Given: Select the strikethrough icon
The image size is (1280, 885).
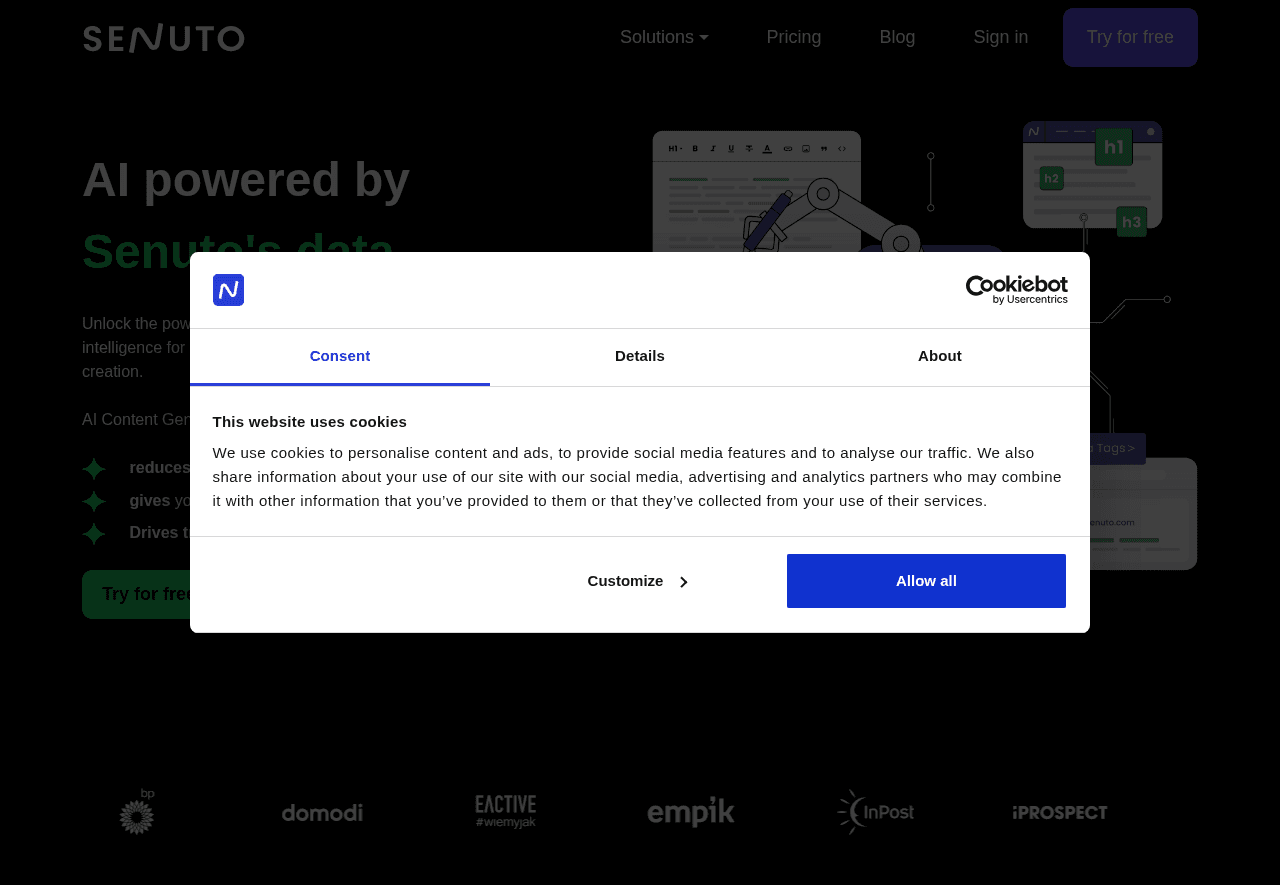Looking at the screenshot, I should tap(749, 148).
